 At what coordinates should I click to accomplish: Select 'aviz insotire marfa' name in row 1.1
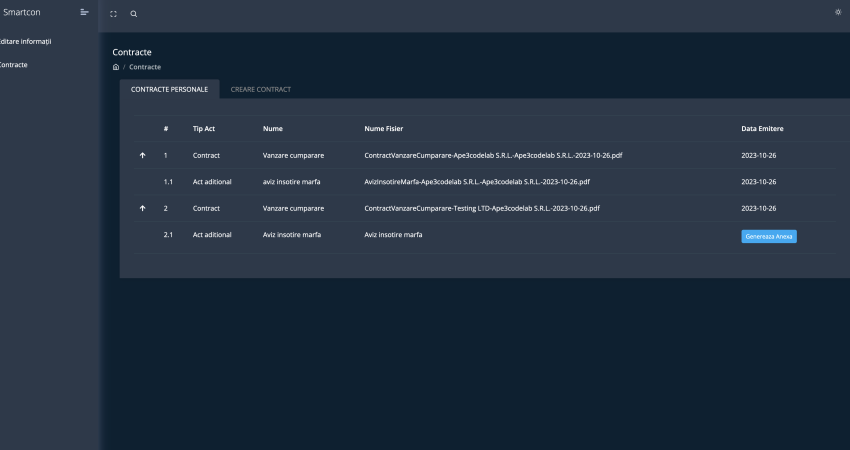click(292, 182)
